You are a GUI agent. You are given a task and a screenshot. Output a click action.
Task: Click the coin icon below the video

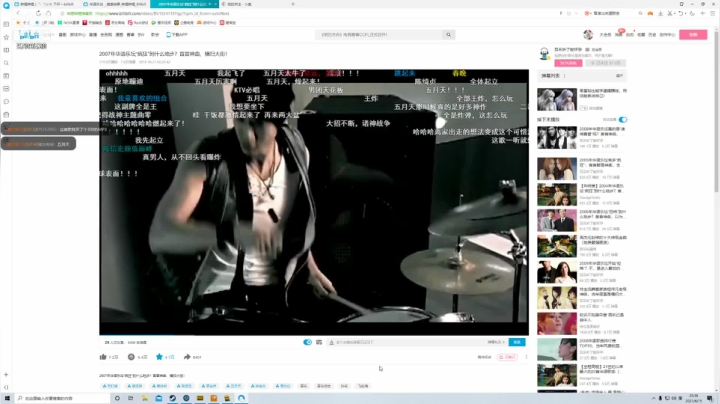(x=131, y=357)
